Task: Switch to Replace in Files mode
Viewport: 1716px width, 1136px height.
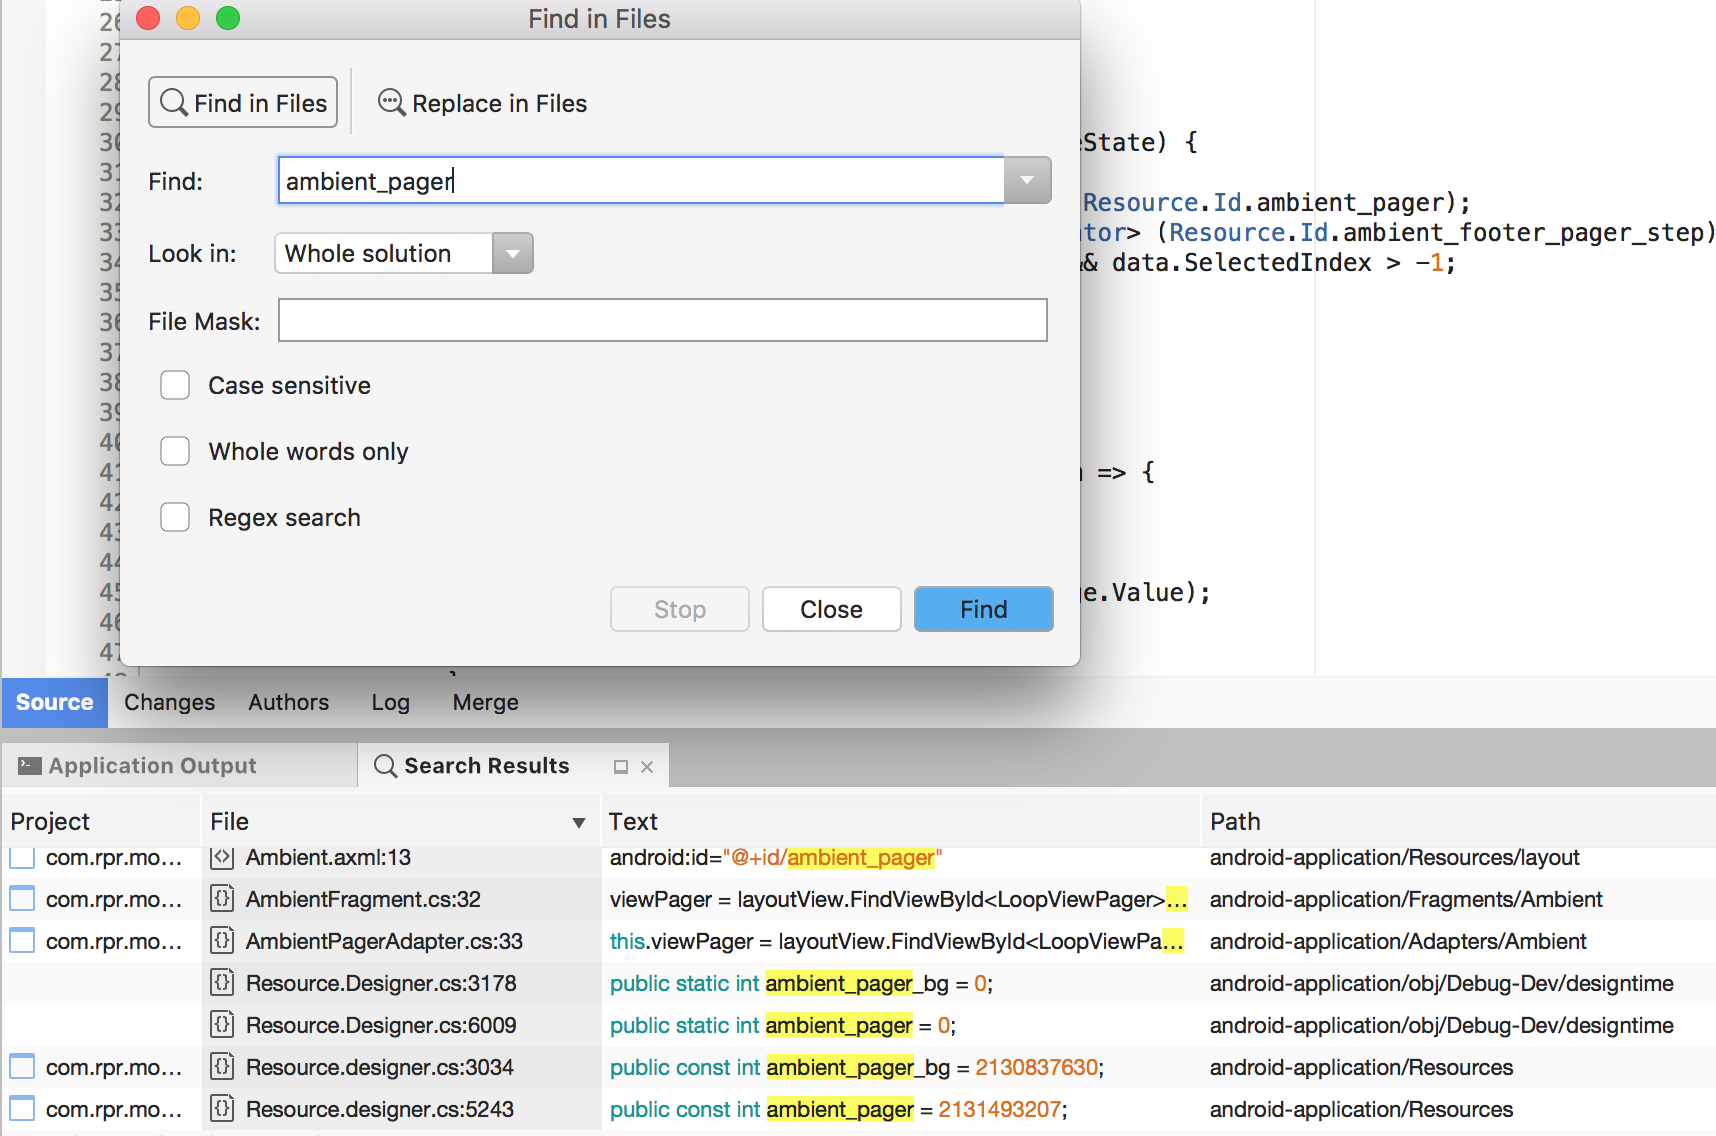Action: (x=481, y=103)
